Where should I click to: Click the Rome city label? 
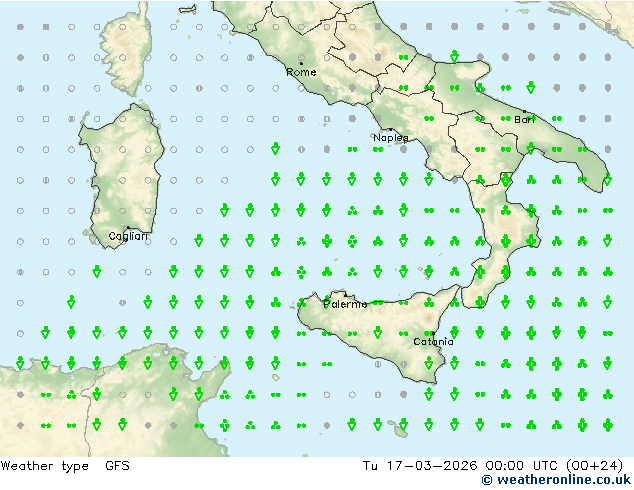[x=301, y=72]
